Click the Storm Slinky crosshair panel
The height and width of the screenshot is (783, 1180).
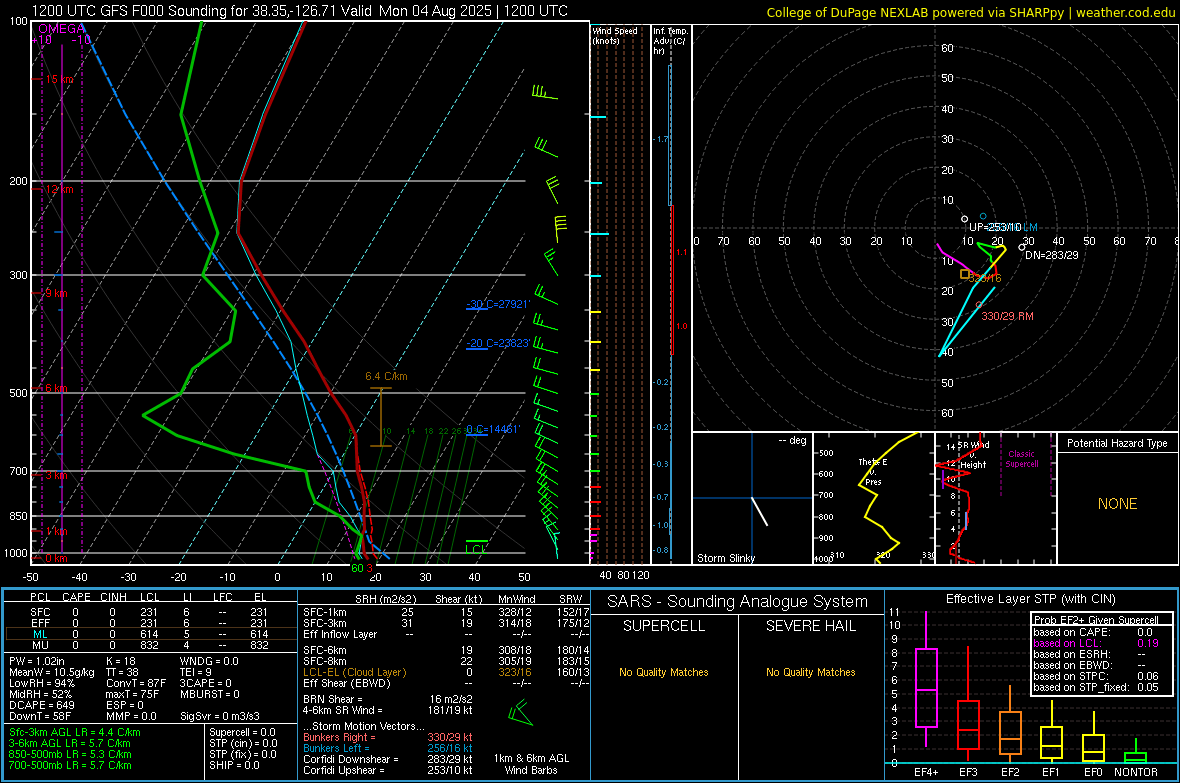(752, 498)
